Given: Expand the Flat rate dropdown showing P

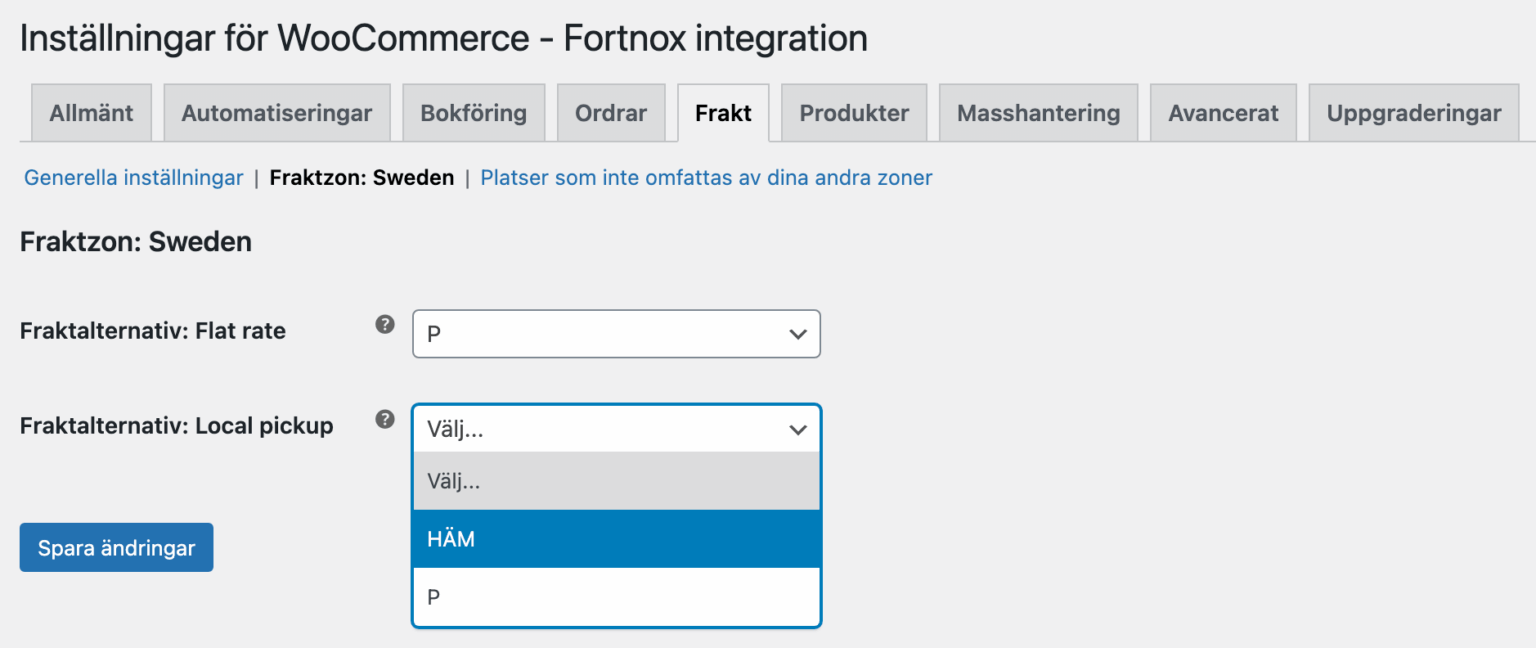Looking at the screenshot, I should tap(616, 333).
